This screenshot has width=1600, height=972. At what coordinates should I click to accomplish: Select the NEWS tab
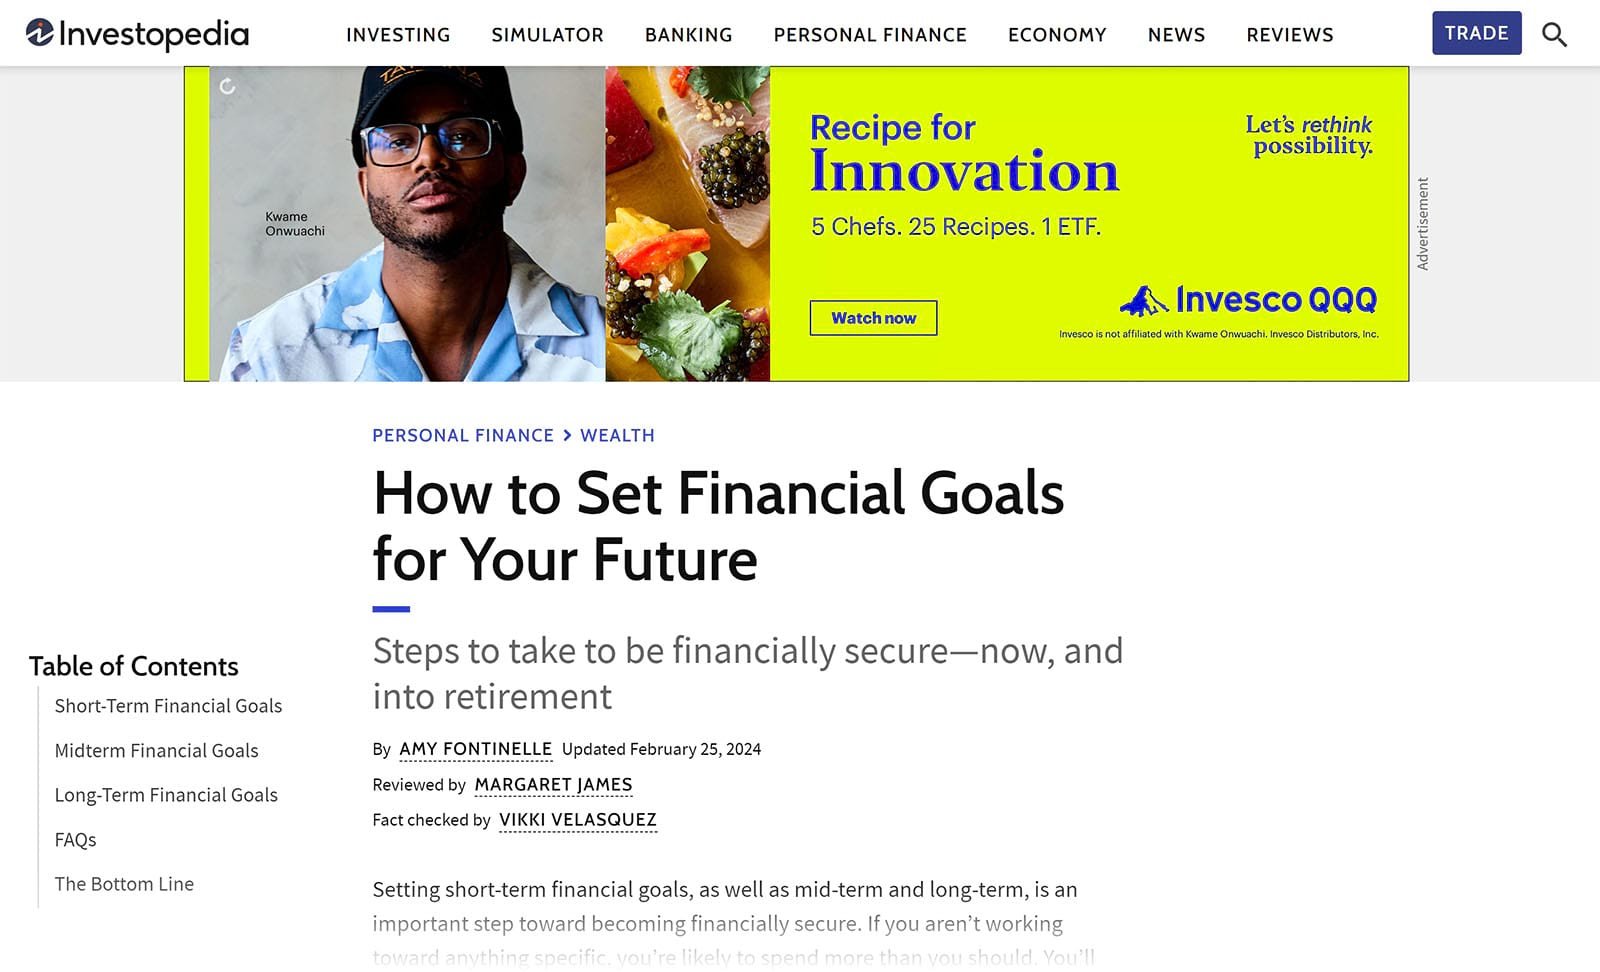(x=1176, y=34)
